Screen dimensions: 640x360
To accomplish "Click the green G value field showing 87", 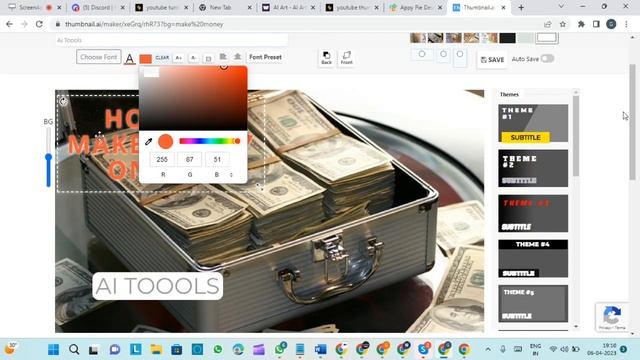I will pos(189,159).
